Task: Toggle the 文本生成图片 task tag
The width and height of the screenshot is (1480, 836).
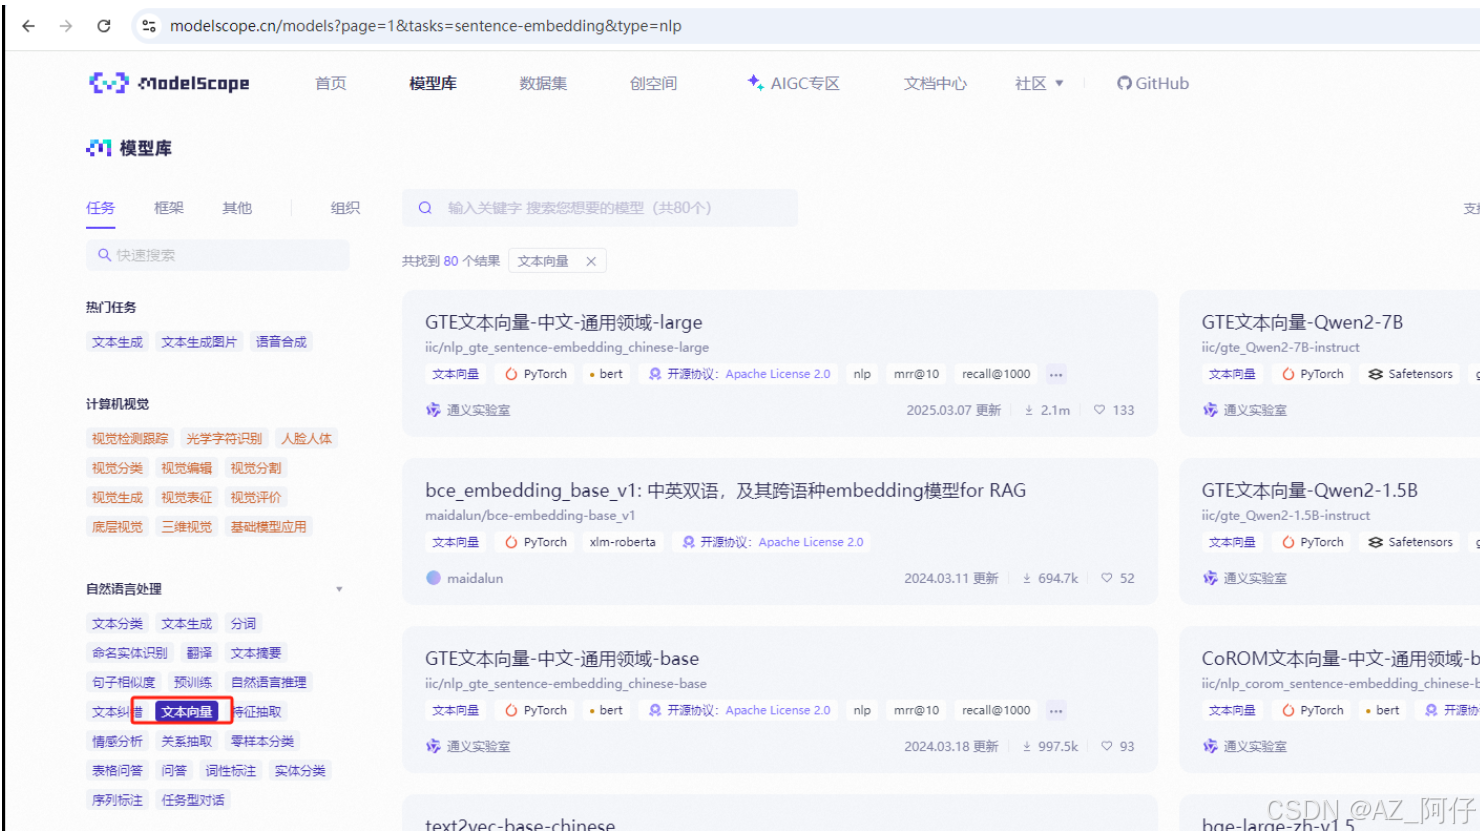Action: pyautogui.click(x=199, y=342)
